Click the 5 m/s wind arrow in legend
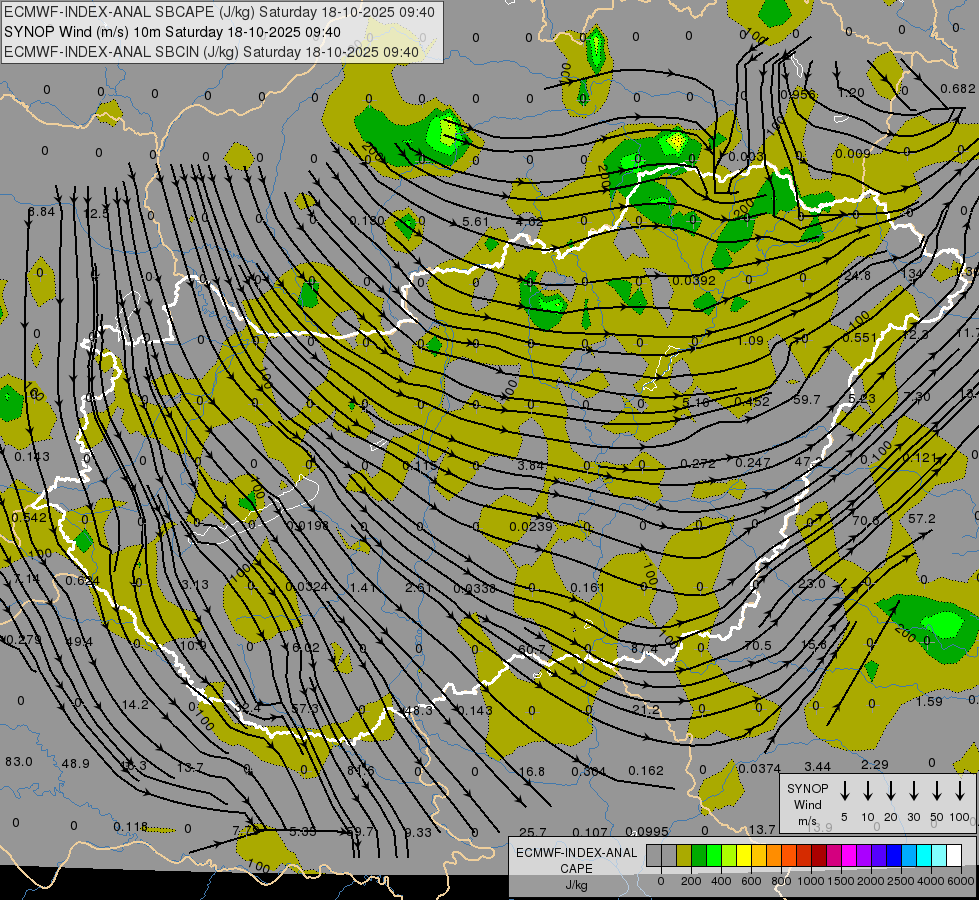979x900 pixels. click(x=844, y=790)
